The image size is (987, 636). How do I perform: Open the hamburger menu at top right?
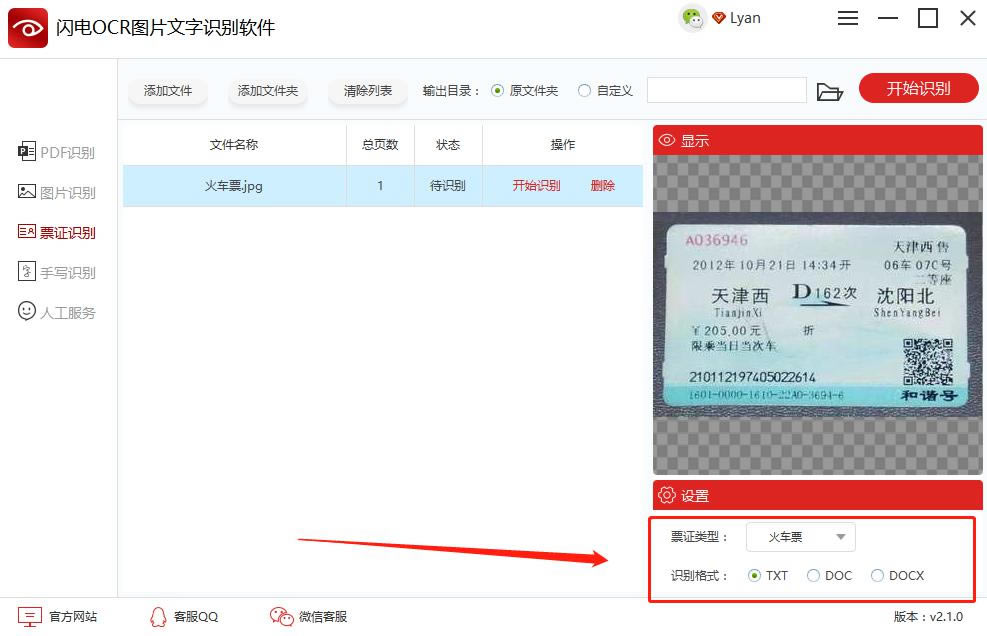click(x=848, y=18)
